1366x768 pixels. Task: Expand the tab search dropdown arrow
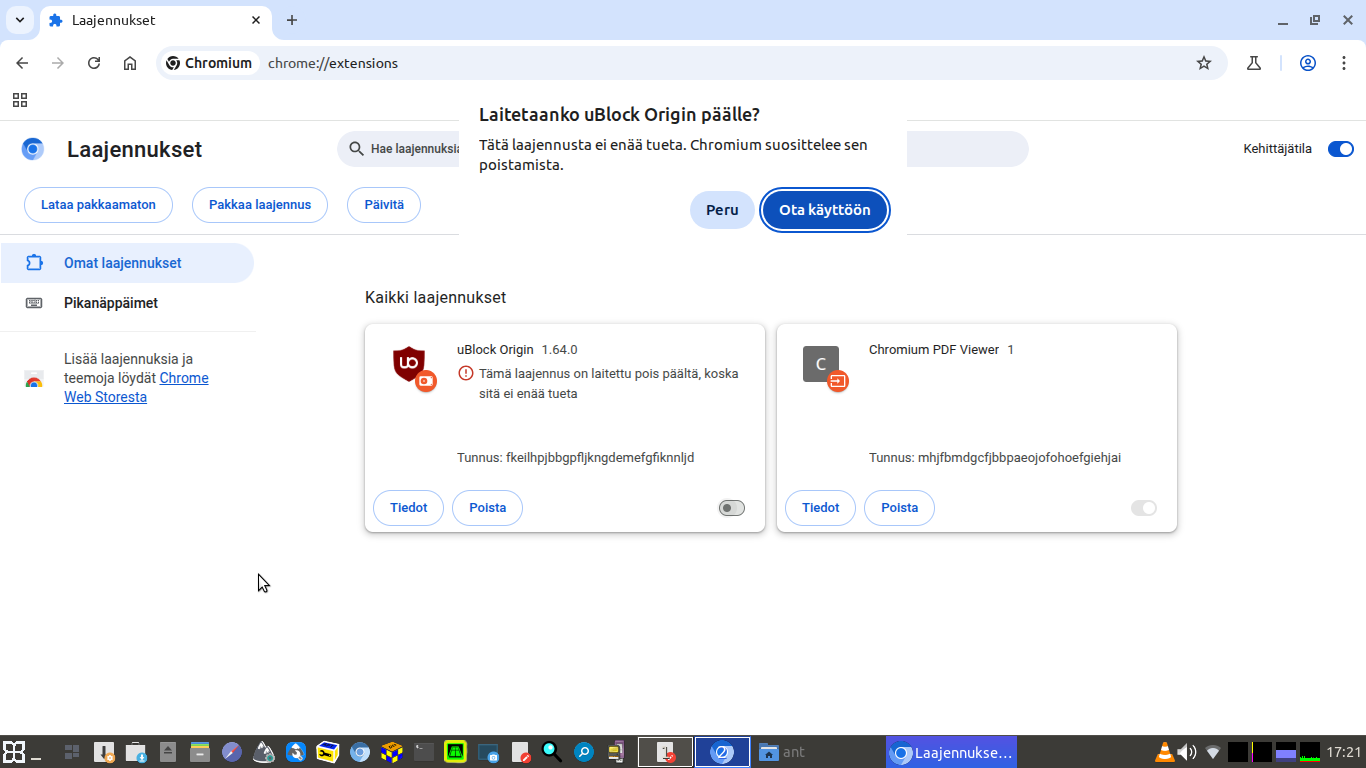[20, 20]
